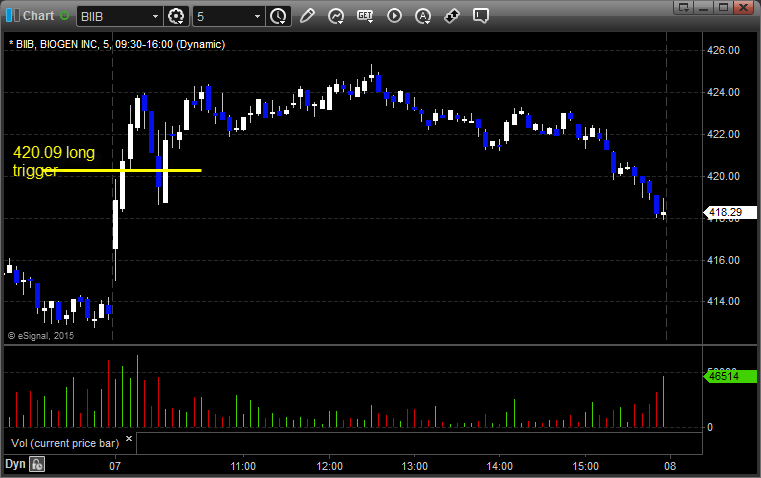The width and height of the screenshot is (761, 478).
Task: Minimize the chart window
Action: pos(704,7)
